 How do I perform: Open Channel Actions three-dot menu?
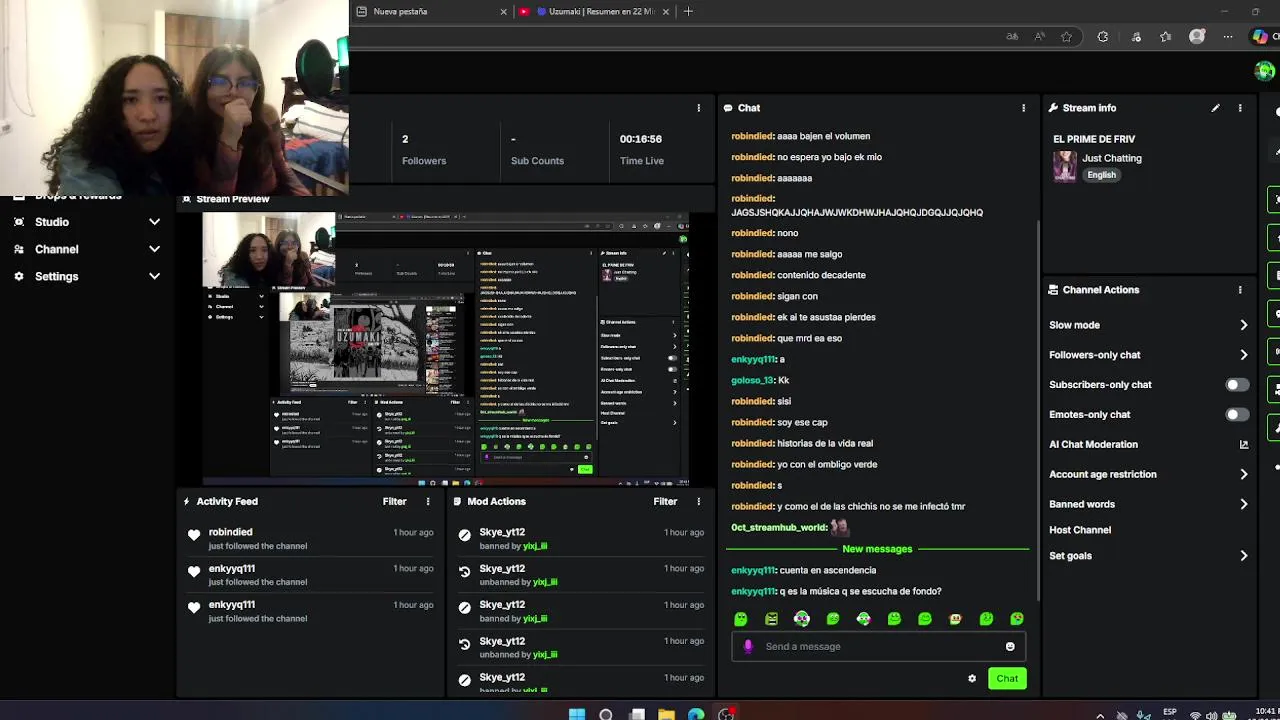(x=1240, y=290)
